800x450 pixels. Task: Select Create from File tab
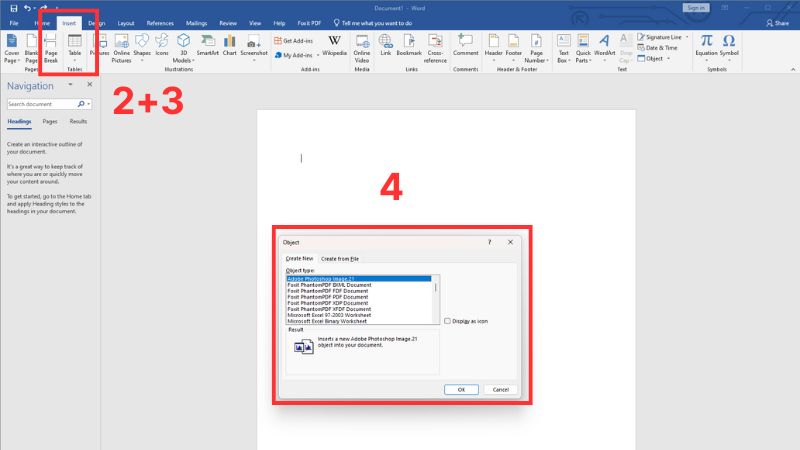tap(340, 259)
